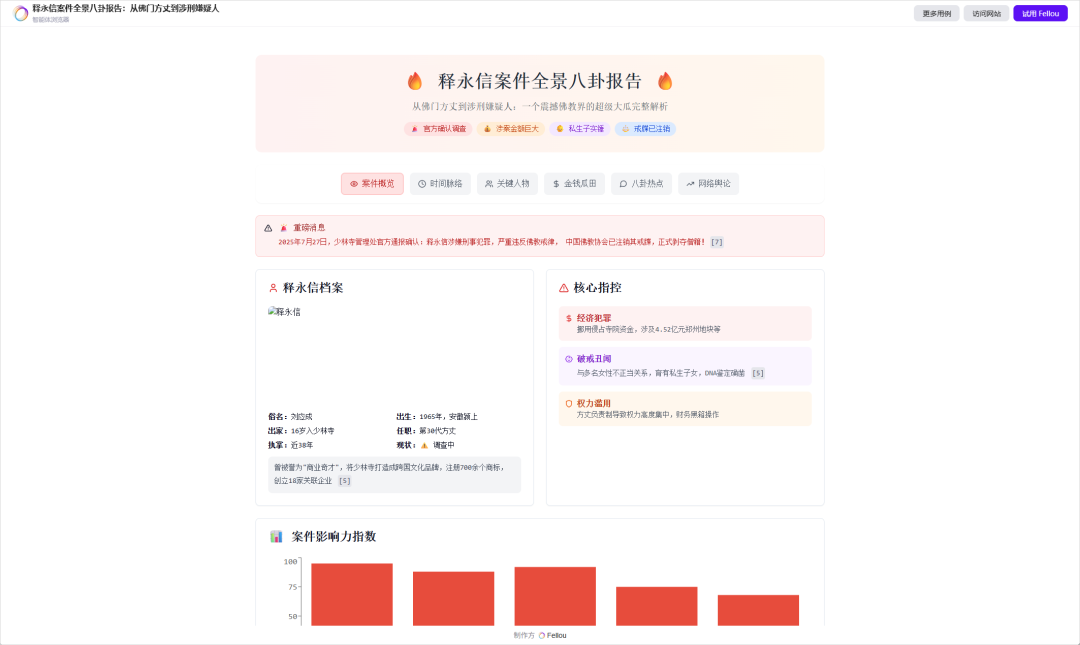Click the 访问网站 button

pos(986,13)
